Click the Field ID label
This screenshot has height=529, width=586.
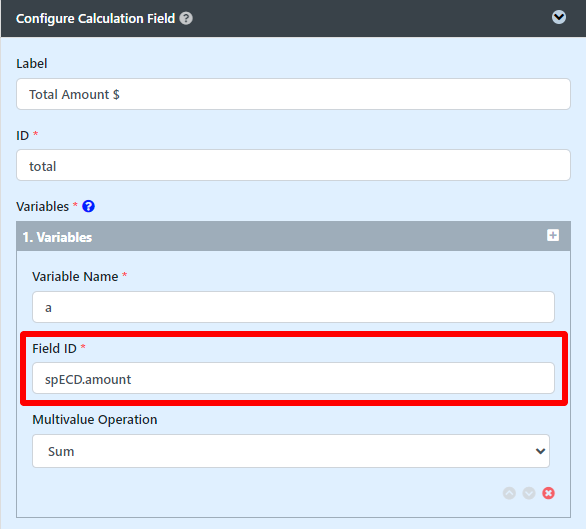[x=55, y=348]
